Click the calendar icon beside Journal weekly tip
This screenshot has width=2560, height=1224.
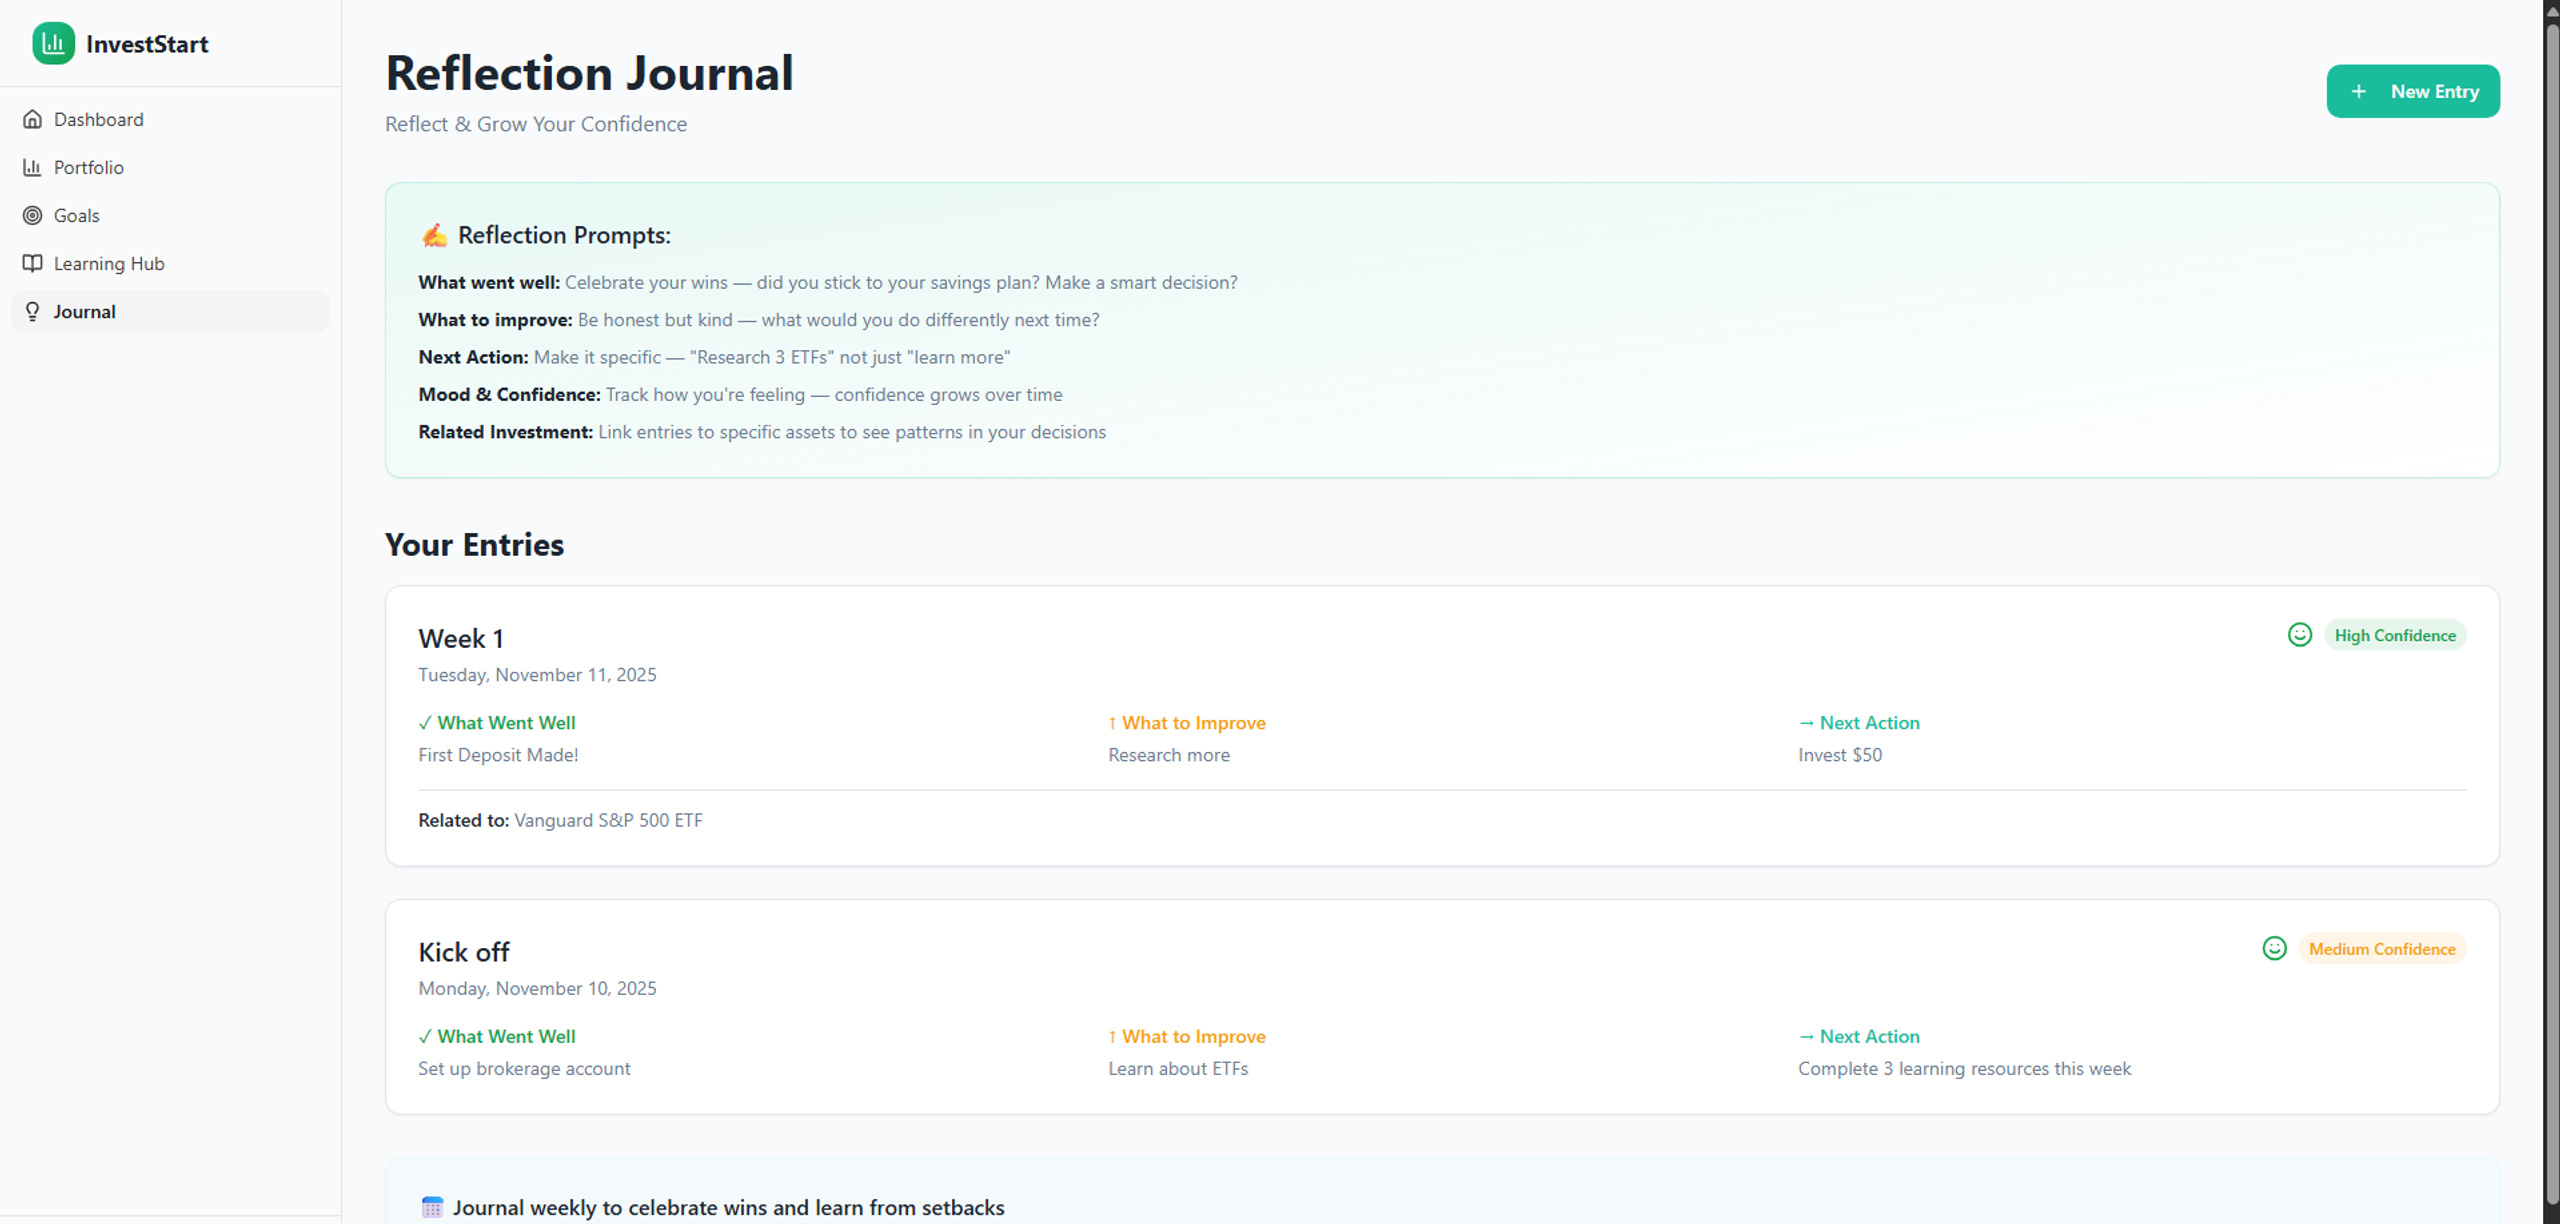point(432,1207)
